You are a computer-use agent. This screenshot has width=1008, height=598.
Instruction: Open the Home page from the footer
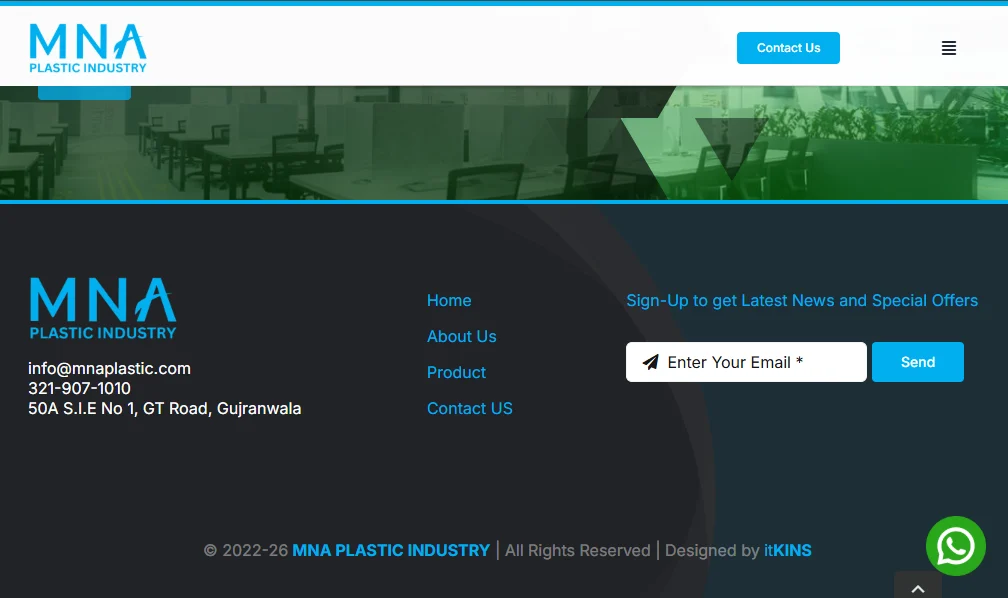click(449, 300)
